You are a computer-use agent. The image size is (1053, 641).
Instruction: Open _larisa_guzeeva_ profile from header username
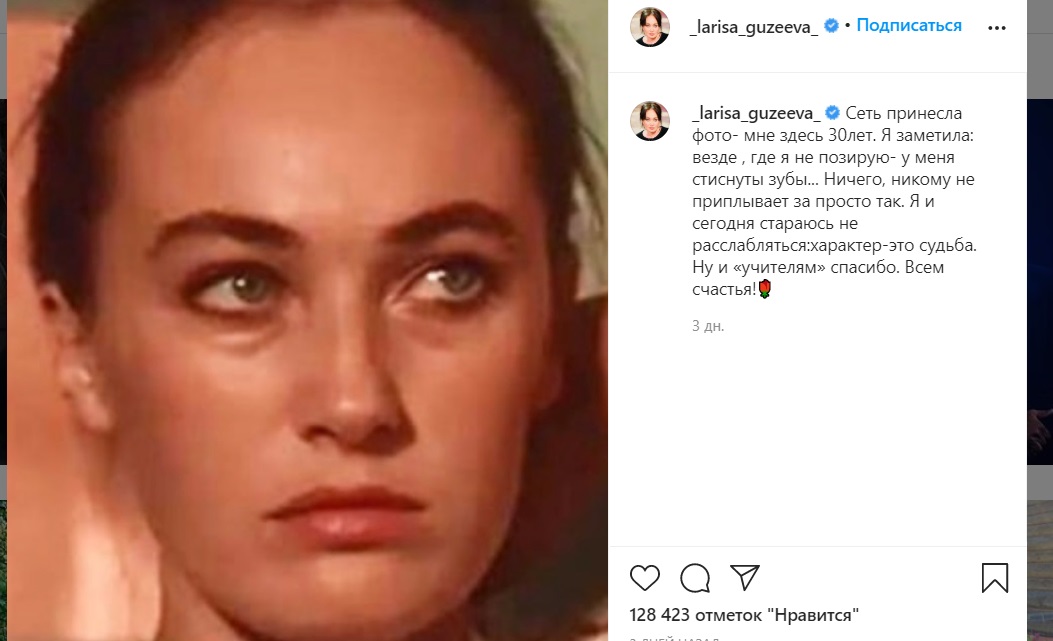pos(753,27)
